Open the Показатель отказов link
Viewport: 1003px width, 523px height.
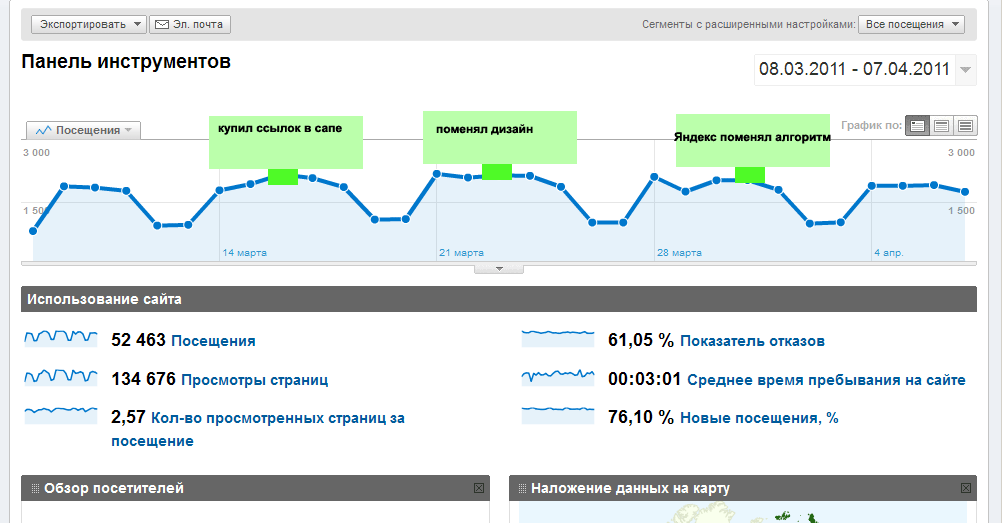[752, 341]
